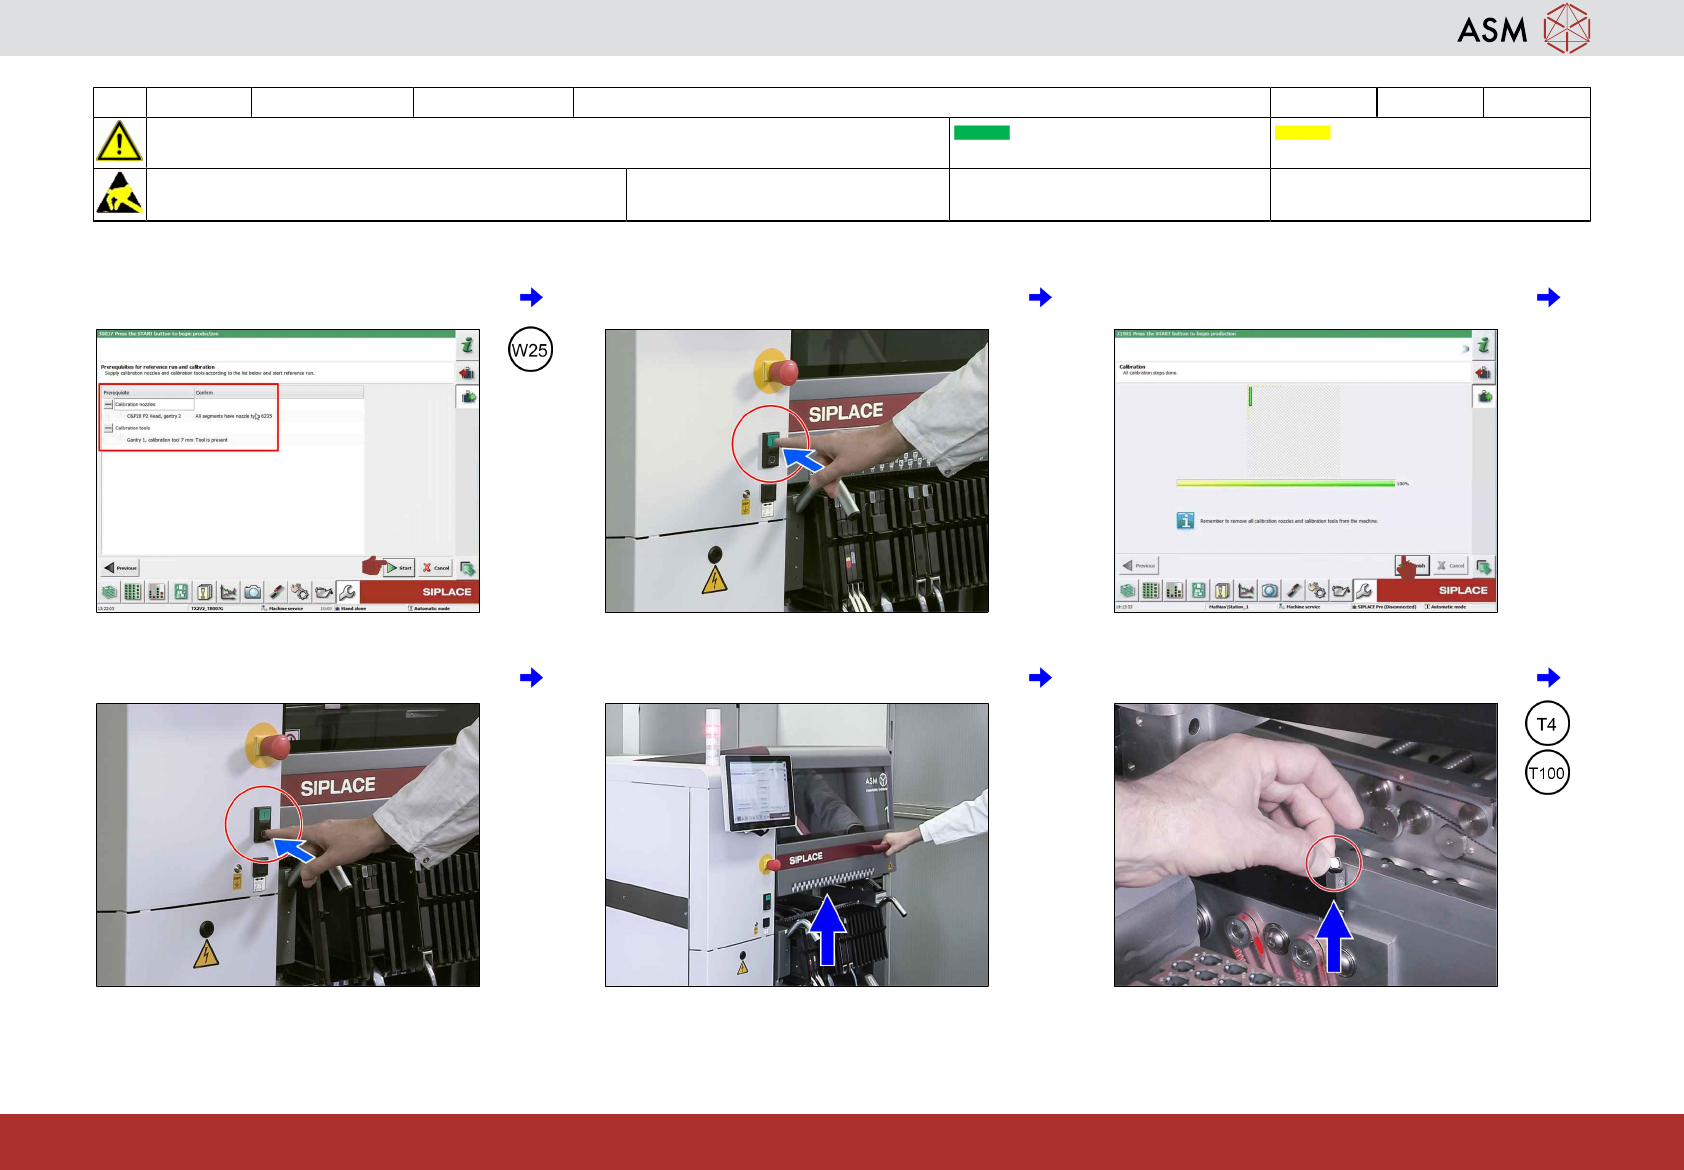Click the ASM logo in the page header
The image size is (1684, 1170).
tap(1524, 28)
